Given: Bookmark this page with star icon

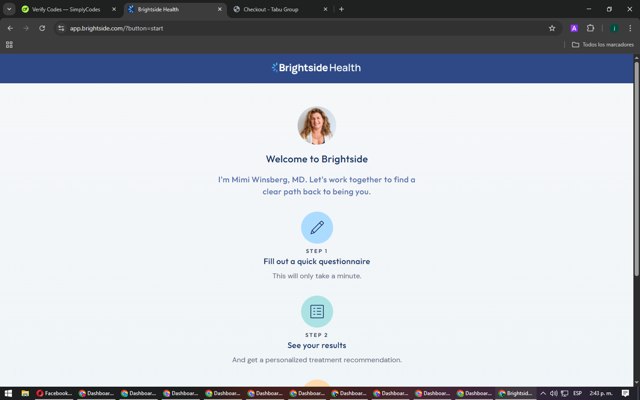Looking at the screenshot, I should pos(552,28).
